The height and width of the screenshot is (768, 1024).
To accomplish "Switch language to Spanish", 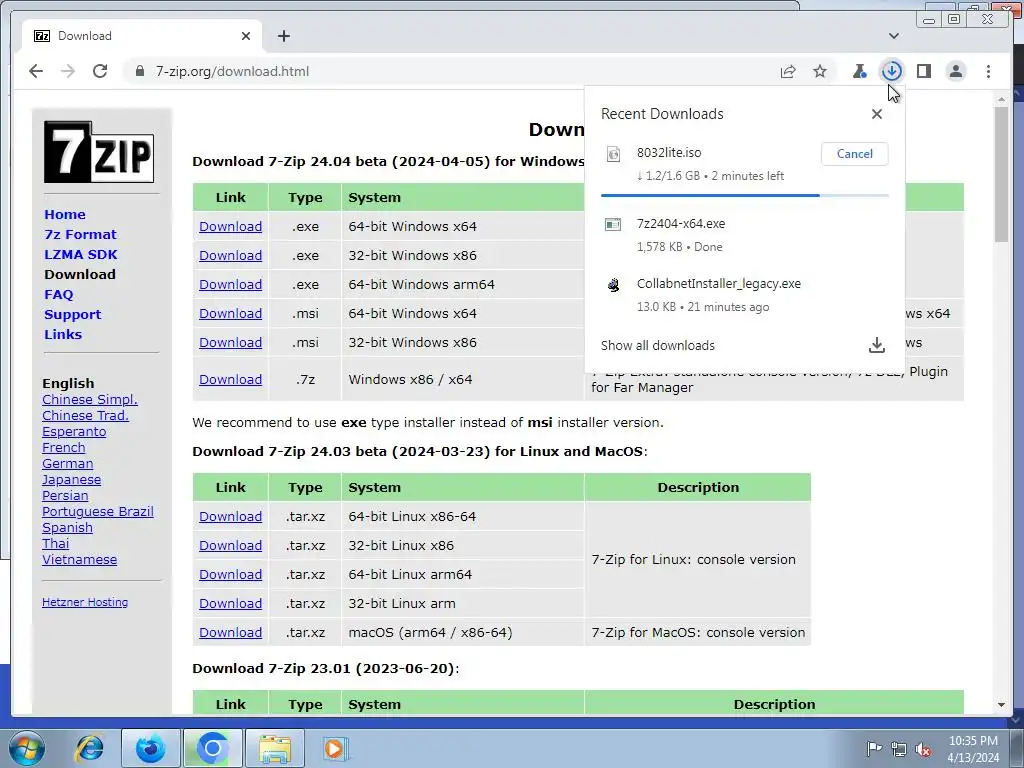I will pyautogui.click(x=67, y=528).
